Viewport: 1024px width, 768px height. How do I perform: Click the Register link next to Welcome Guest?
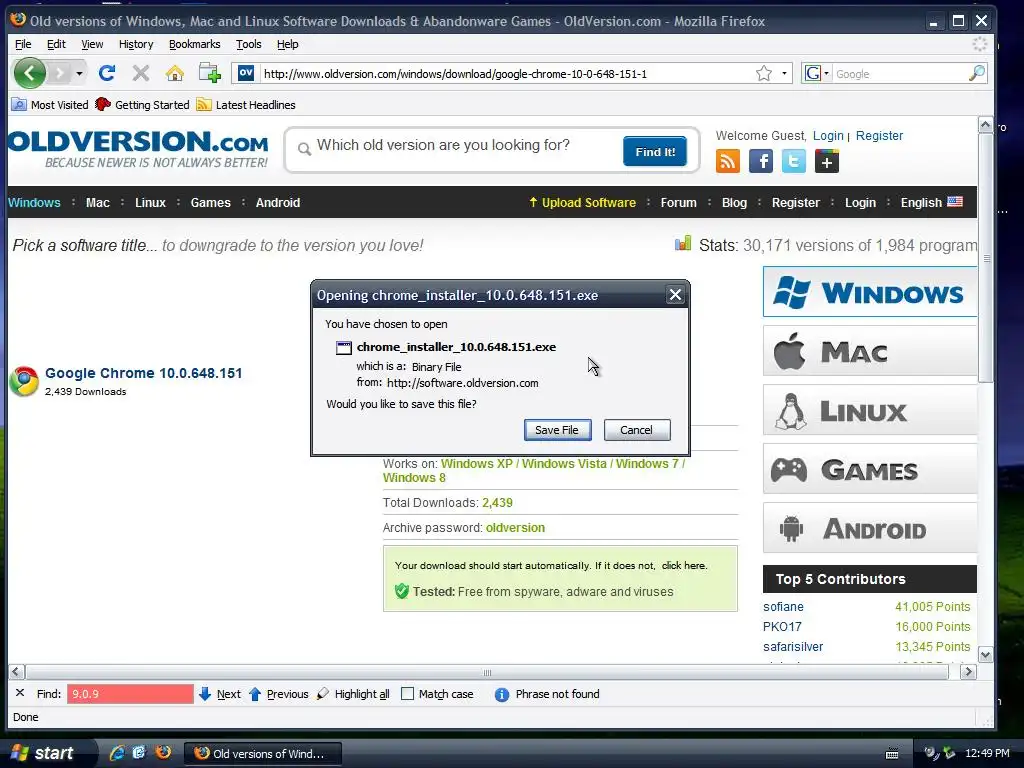tap(879, 135)
